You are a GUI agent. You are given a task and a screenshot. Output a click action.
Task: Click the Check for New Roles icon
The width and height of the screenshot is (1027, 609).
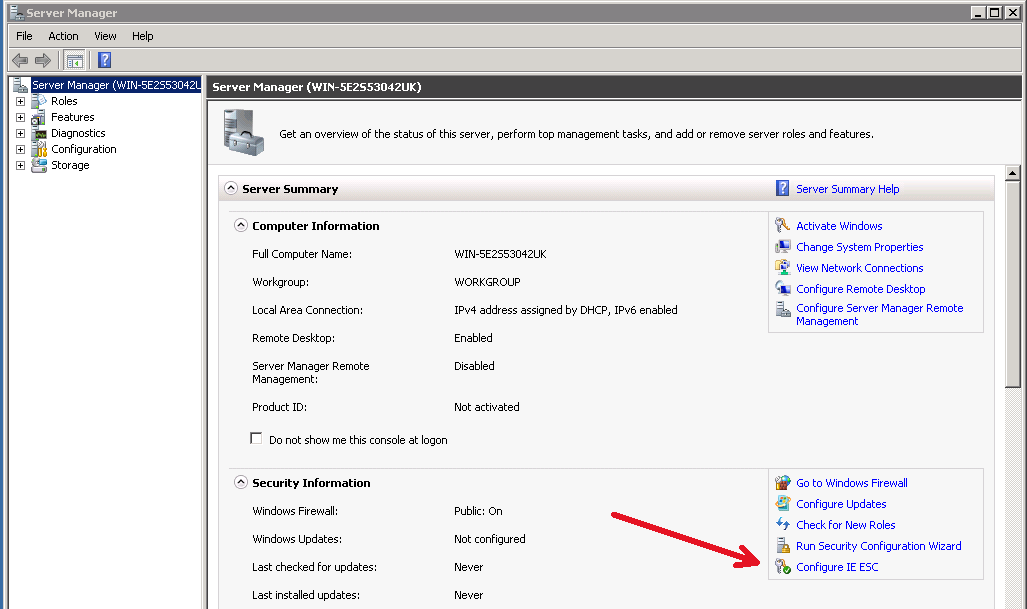783,525
